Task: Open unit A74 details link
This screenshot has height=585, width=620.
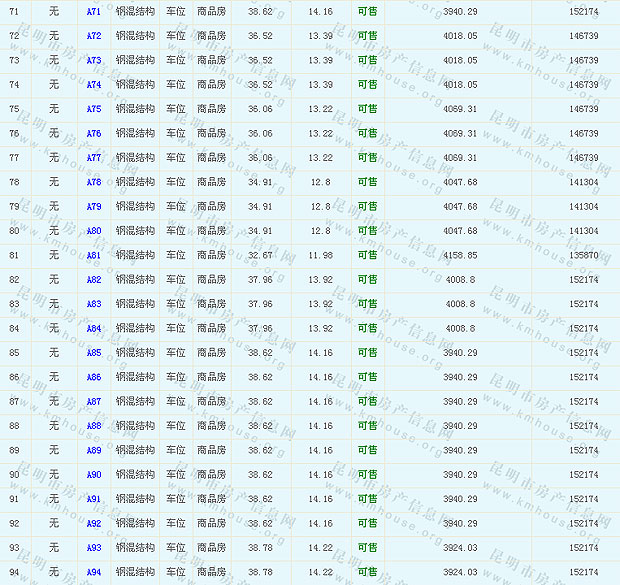Action: tap(93, 85)
